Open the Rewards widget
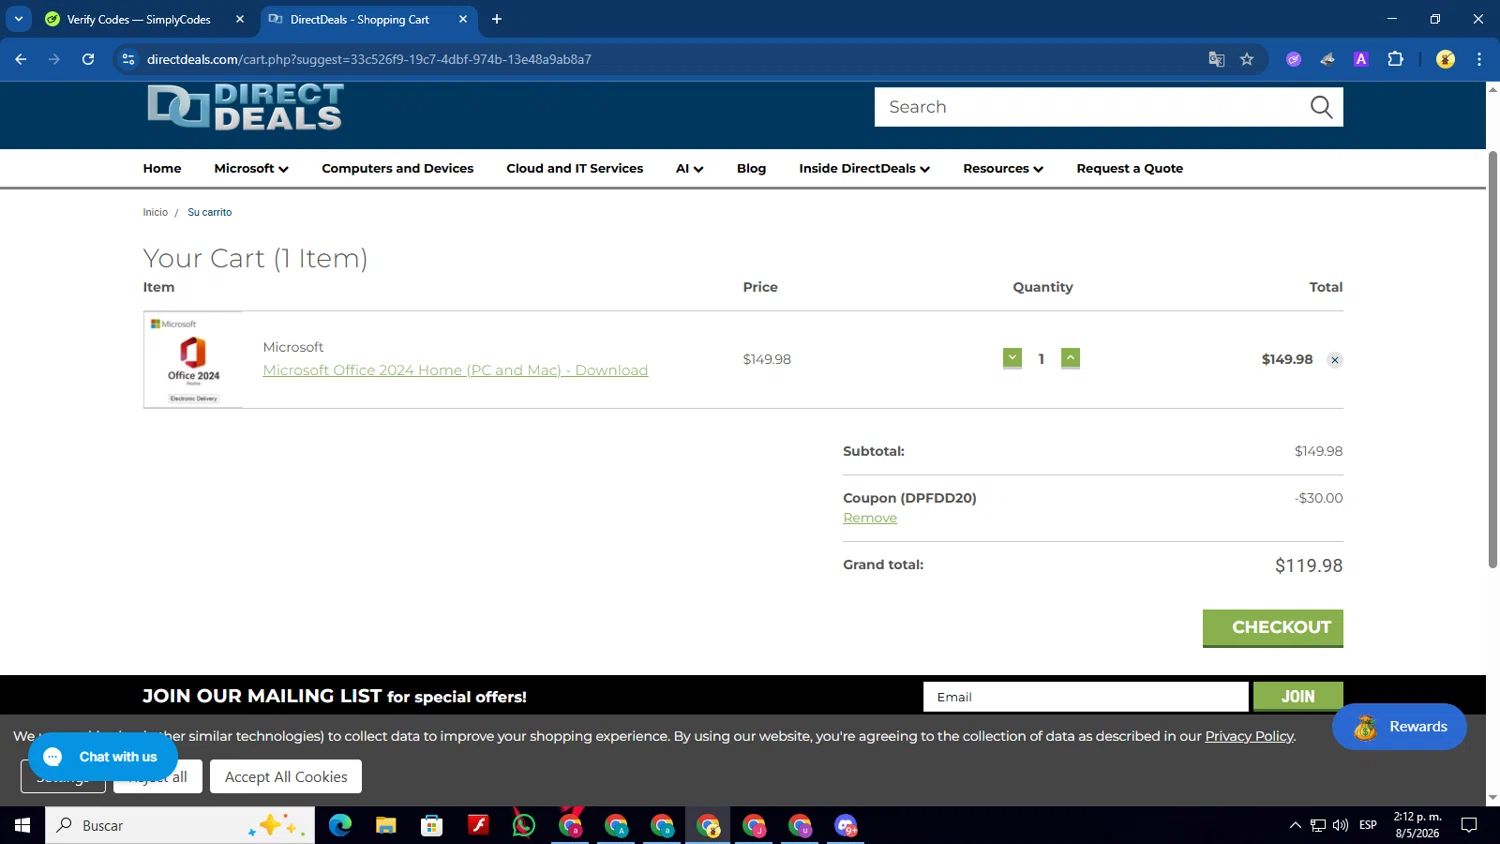This screenshot has height=844, width=1500. coord(1399,727)
